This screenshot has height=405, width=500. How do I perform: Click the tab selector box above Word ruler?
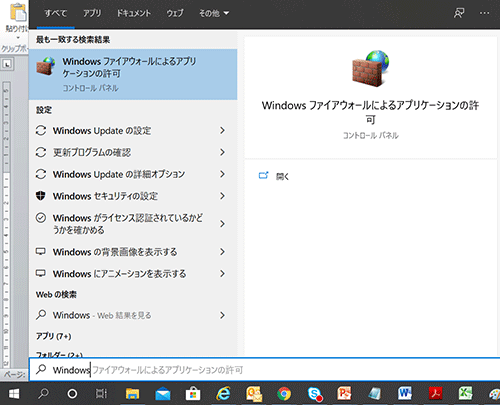(x=7, y=64)
